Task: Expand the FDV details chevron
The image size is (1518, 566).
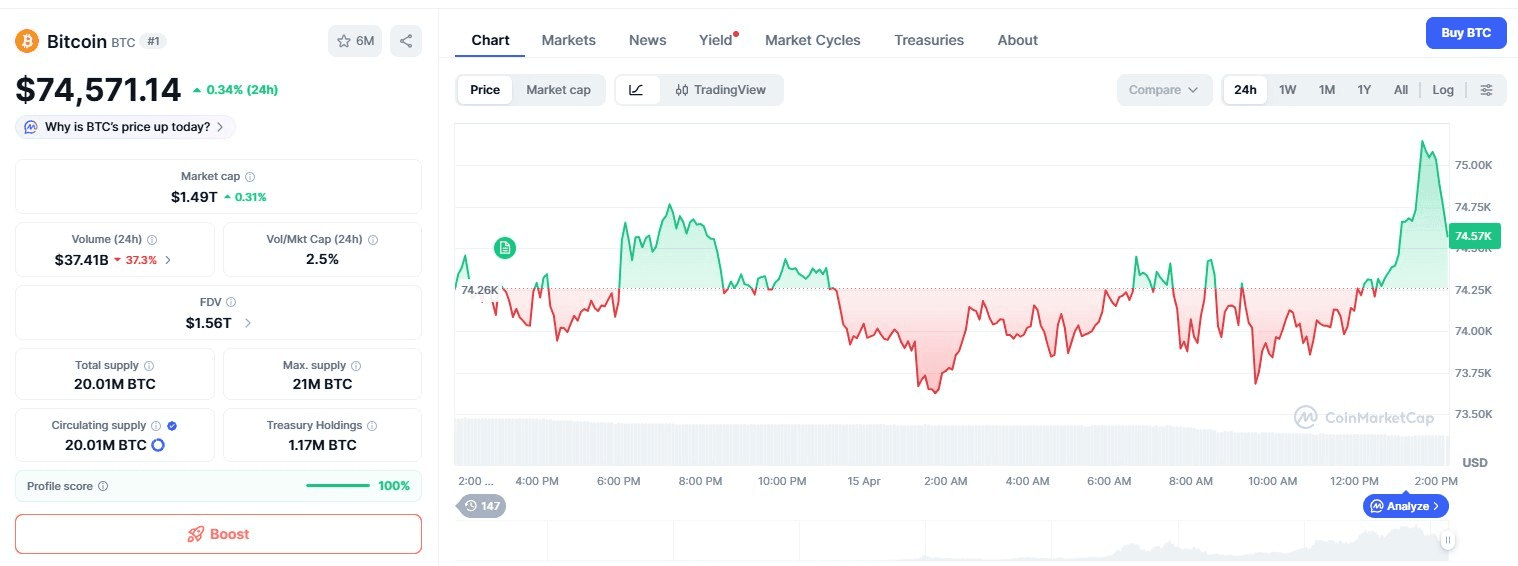Action: (248, 323)
